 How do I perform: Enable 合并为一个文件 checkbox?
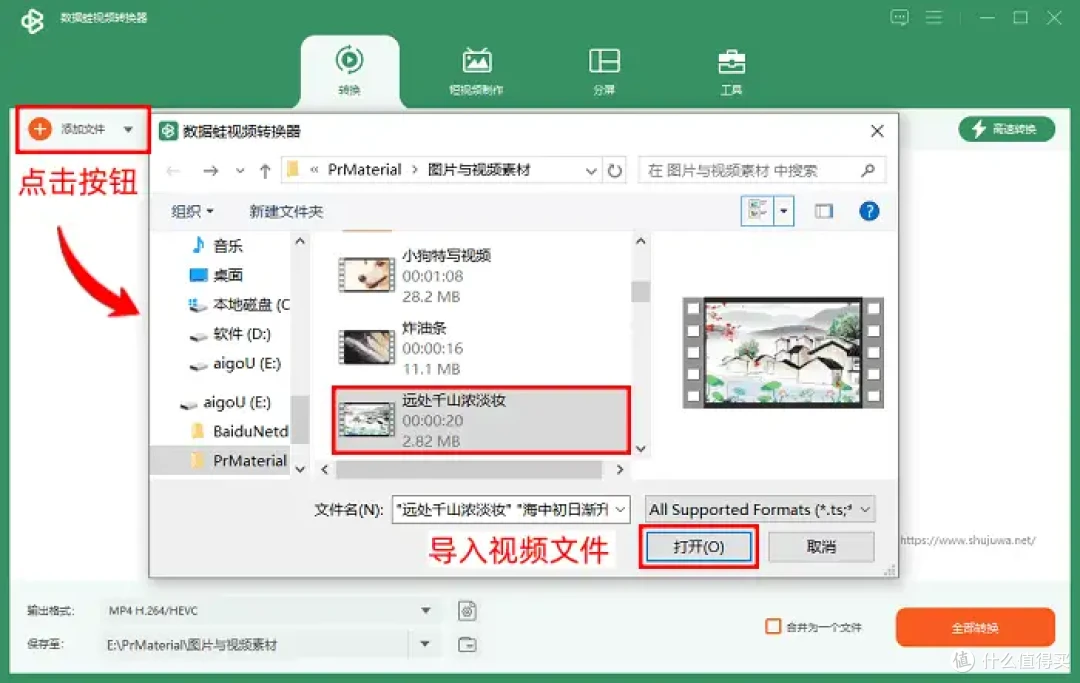773,627
